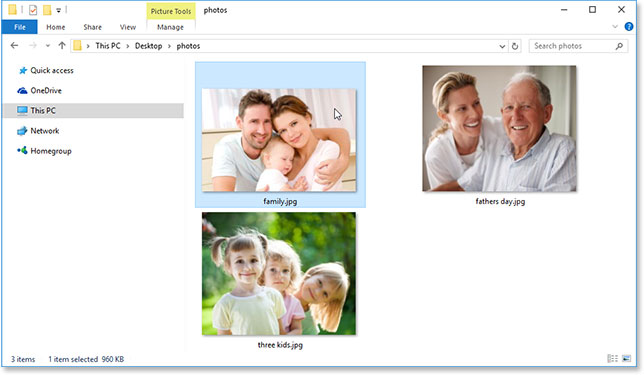Click the New folder icon in quick access toolbar
This screenshot has width=644, height=375.
(x=47, y=10)
